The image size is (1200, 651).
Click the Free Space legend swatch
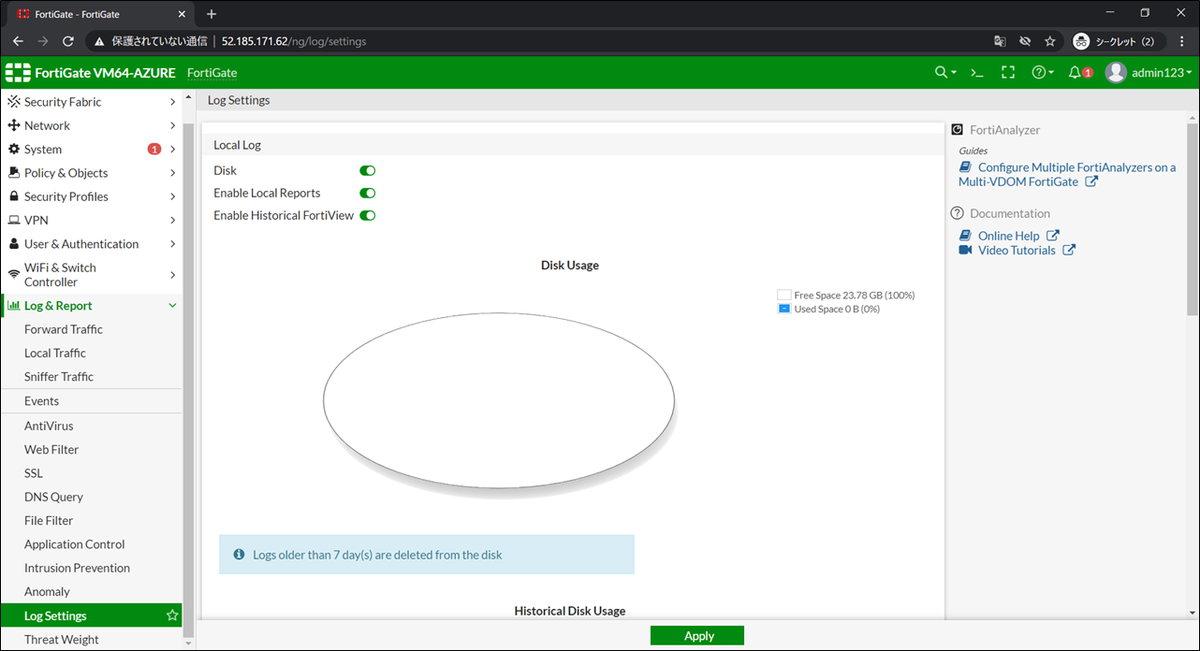click(784, 295)
